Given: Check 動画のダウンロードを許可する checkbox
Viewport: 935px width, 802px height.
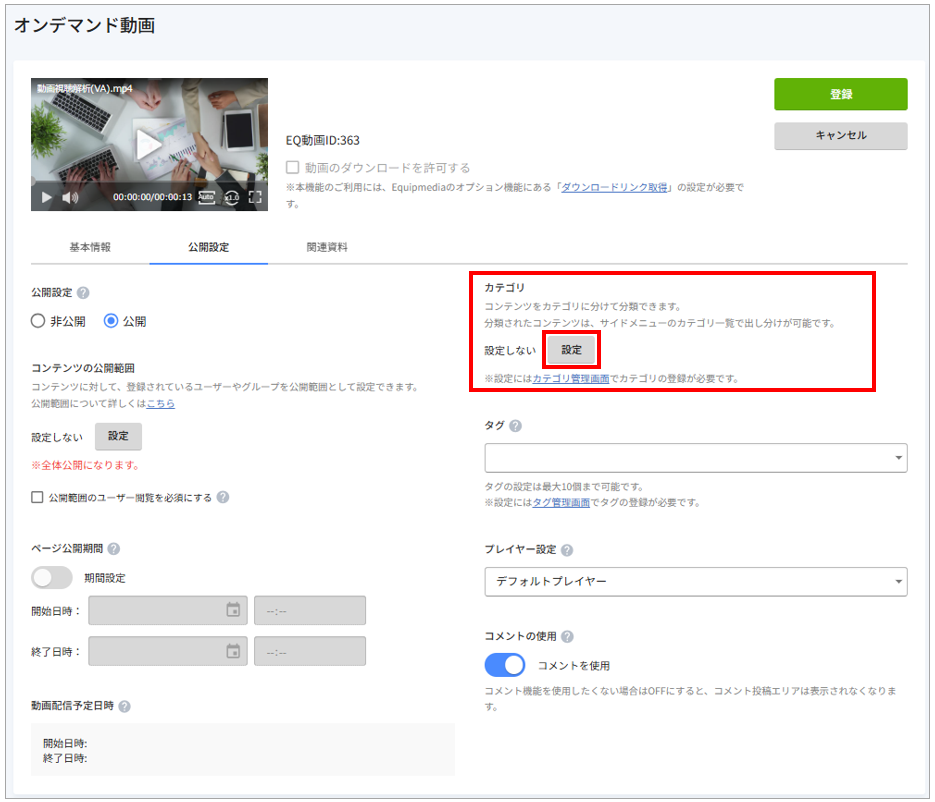Looking at the screenshot, I should point(292,168).
